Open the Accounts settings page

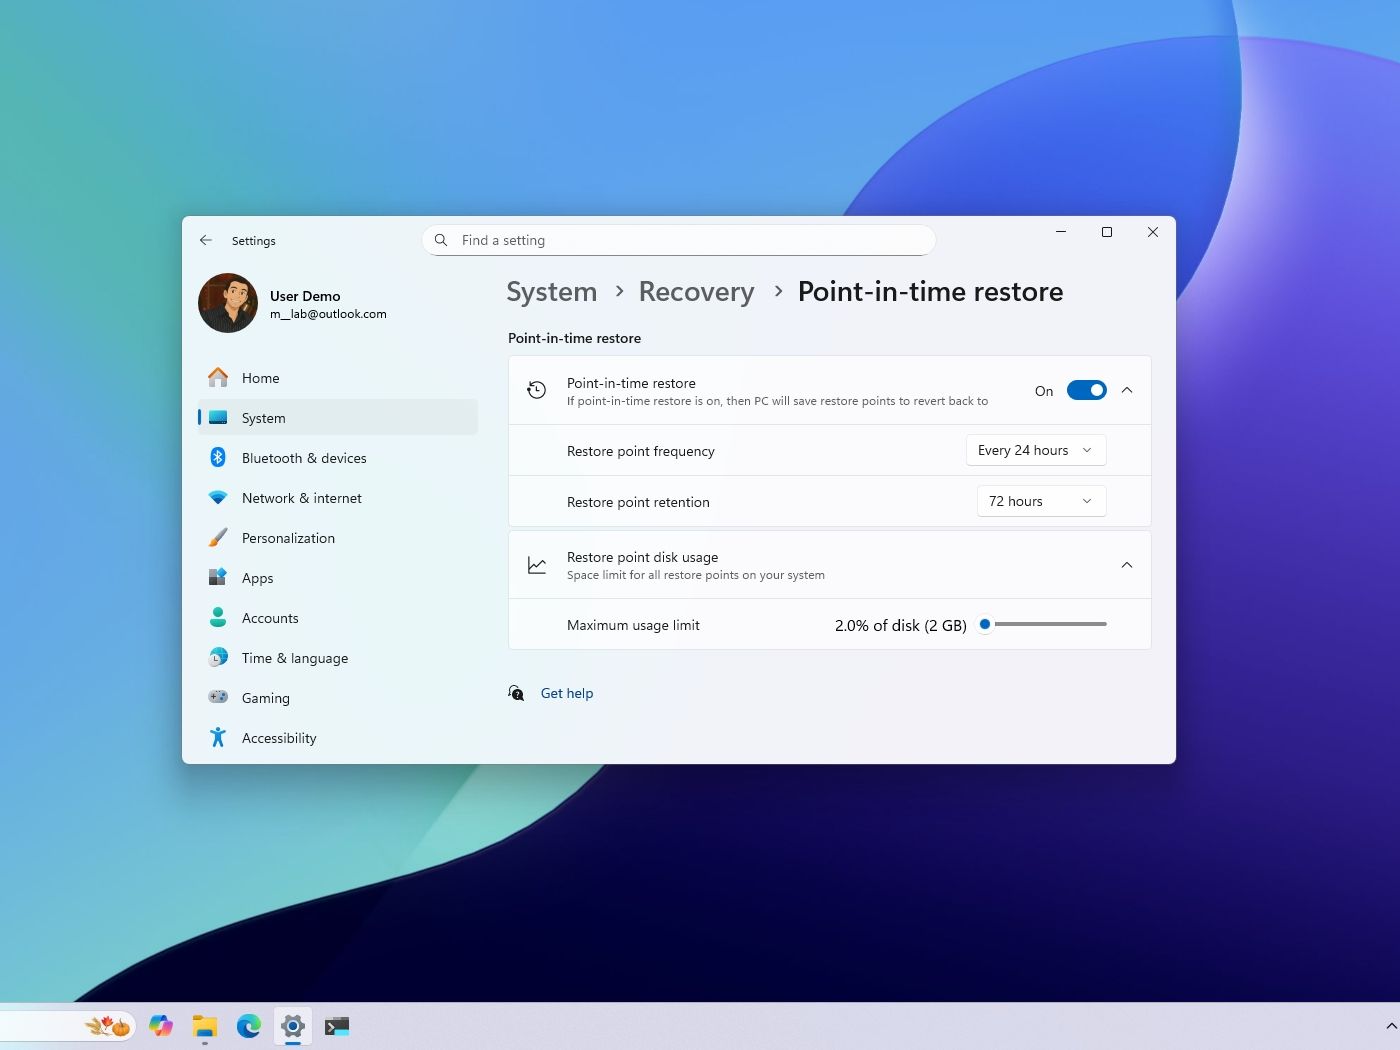click(338, 618)
